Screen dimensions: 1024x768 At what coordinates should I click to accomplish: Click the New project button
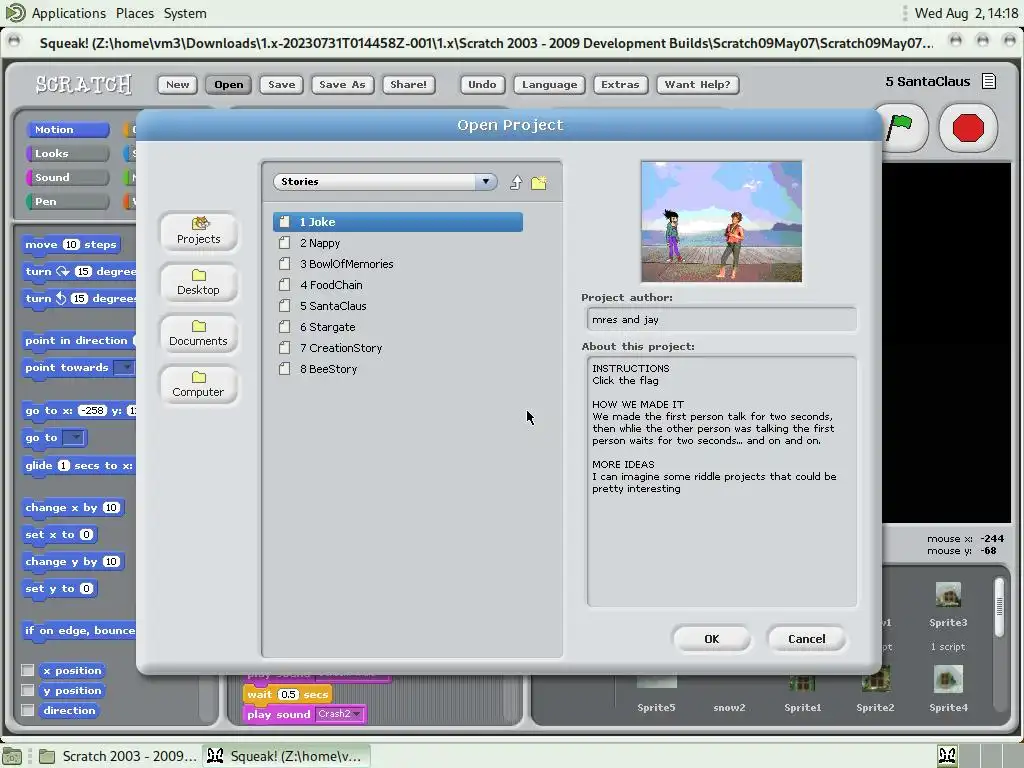(178, 84)
